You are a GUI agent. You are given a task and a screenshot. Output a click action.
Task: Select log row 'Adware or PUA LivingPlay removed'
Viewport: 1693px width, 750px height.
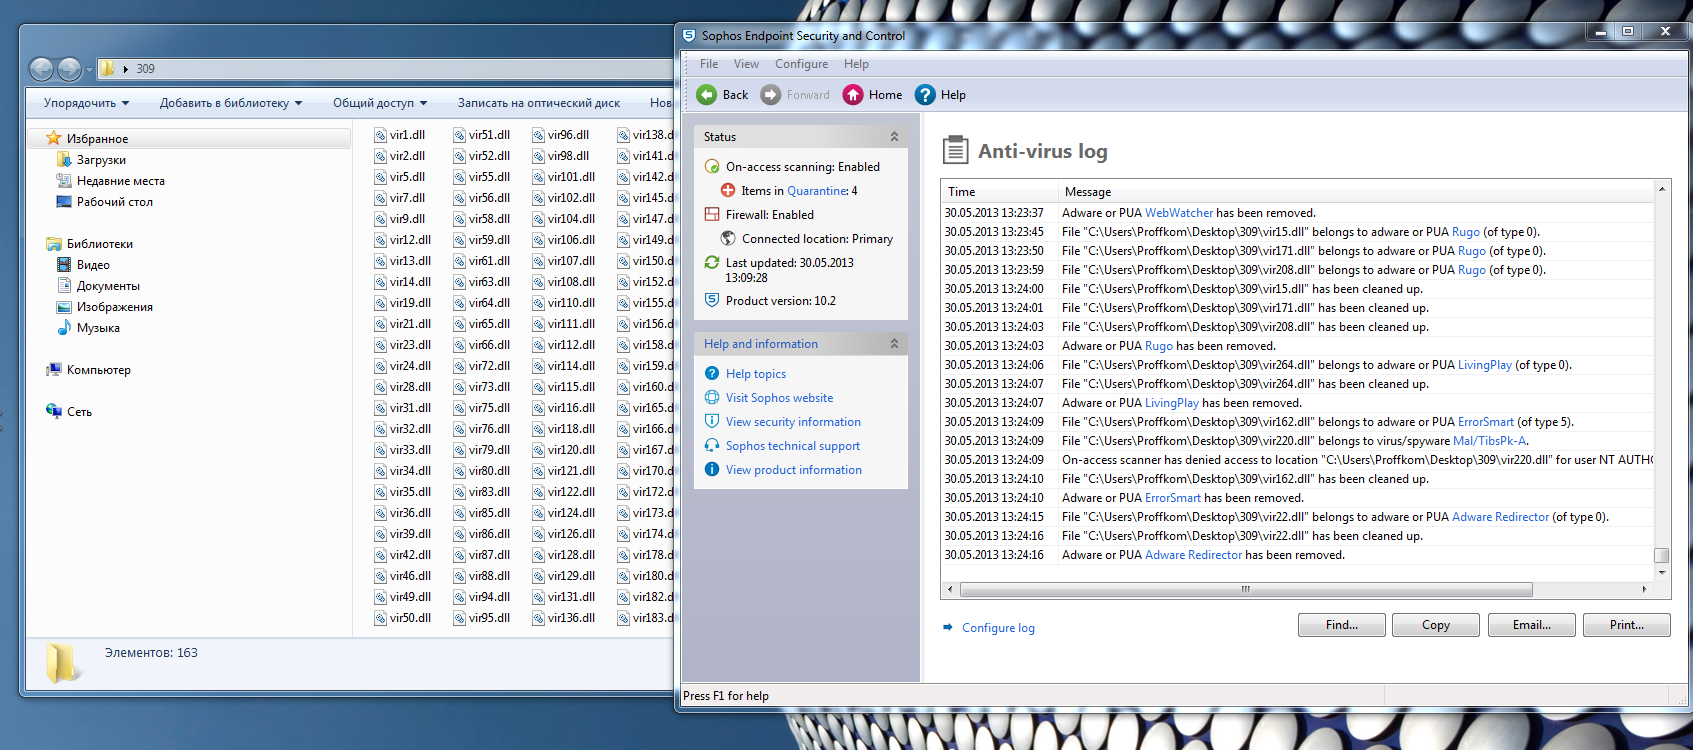pos(1298,403)
